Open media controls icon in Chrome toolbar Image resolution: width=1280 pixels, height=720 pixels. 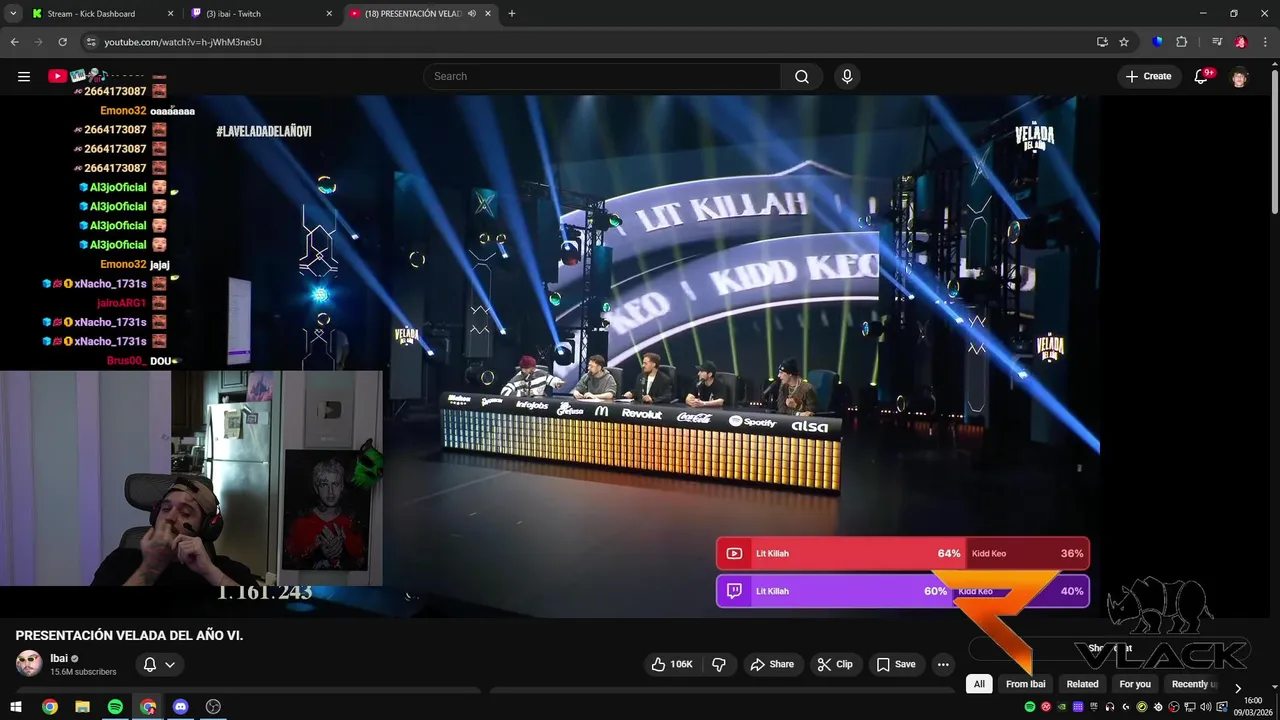point(1217,42)
